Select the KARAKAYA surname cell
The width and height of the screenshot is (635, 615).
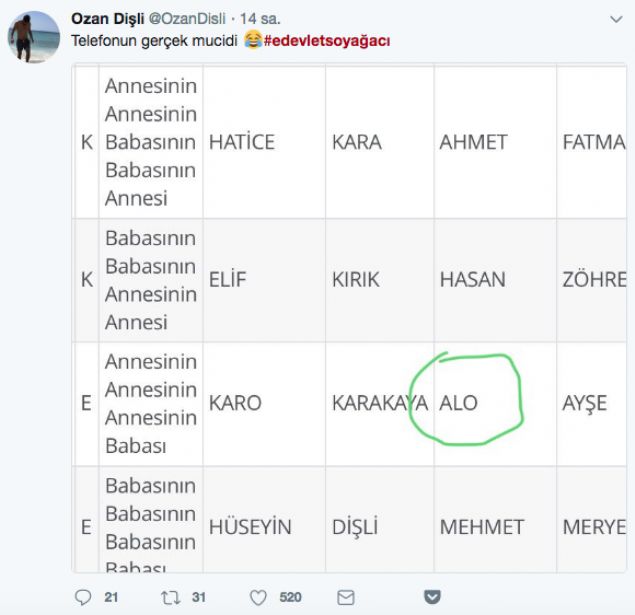pos(380,403)
